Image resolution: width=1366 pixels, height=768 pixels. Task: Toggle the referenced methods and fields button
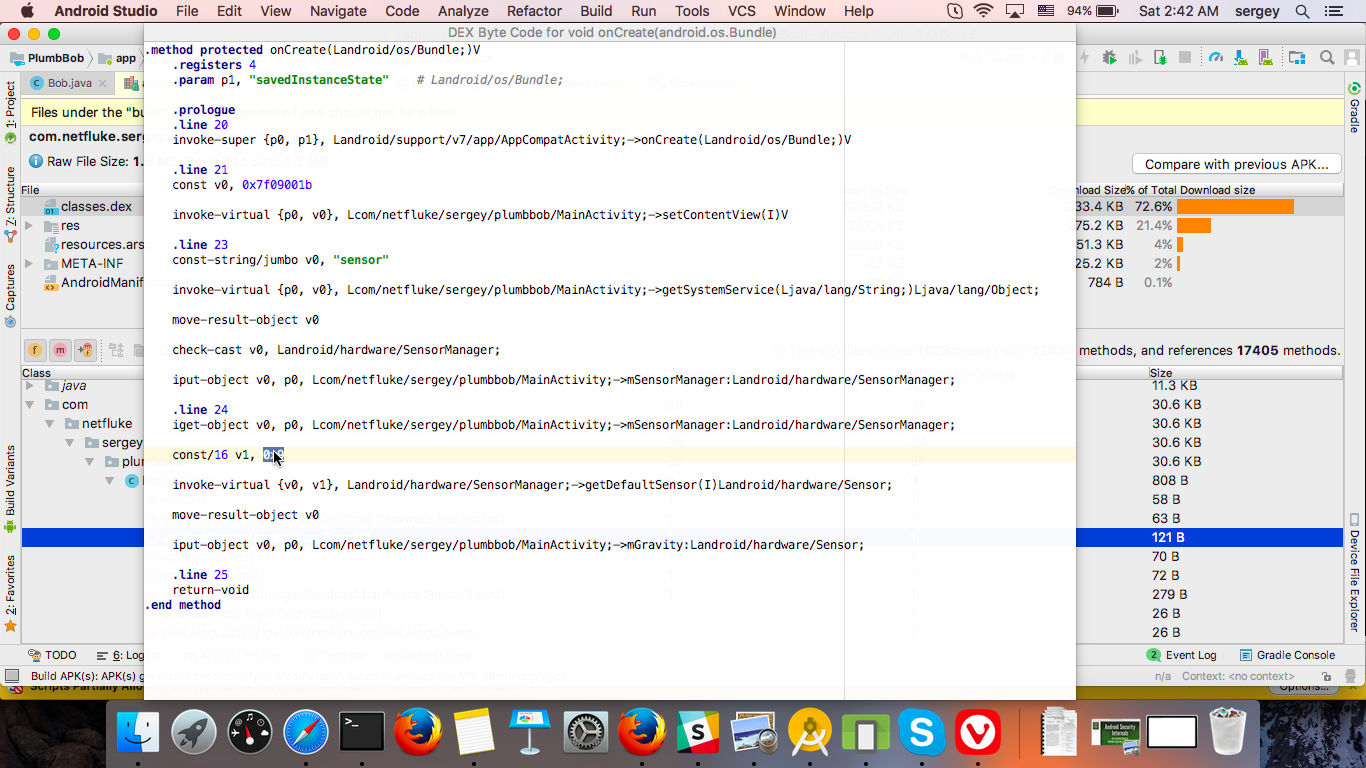[85, 350]
